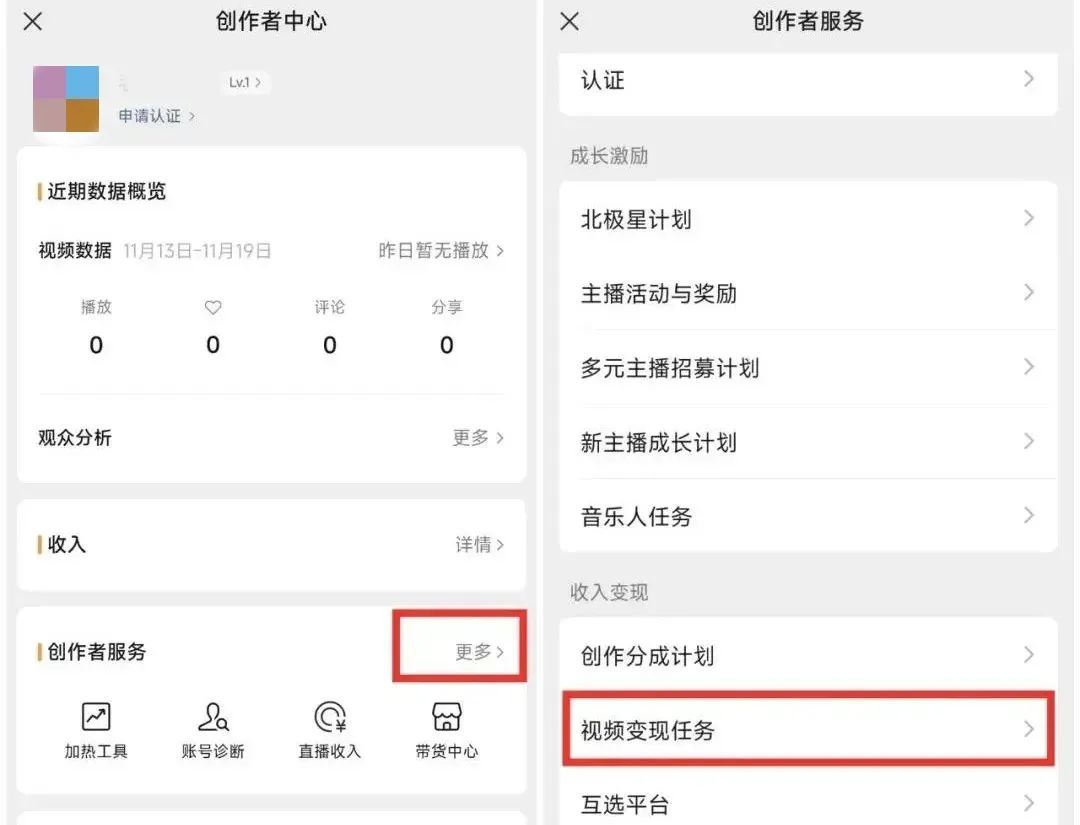
Task: Click chevron on 主播活动与奖励 row
Action: [1028, 293]
